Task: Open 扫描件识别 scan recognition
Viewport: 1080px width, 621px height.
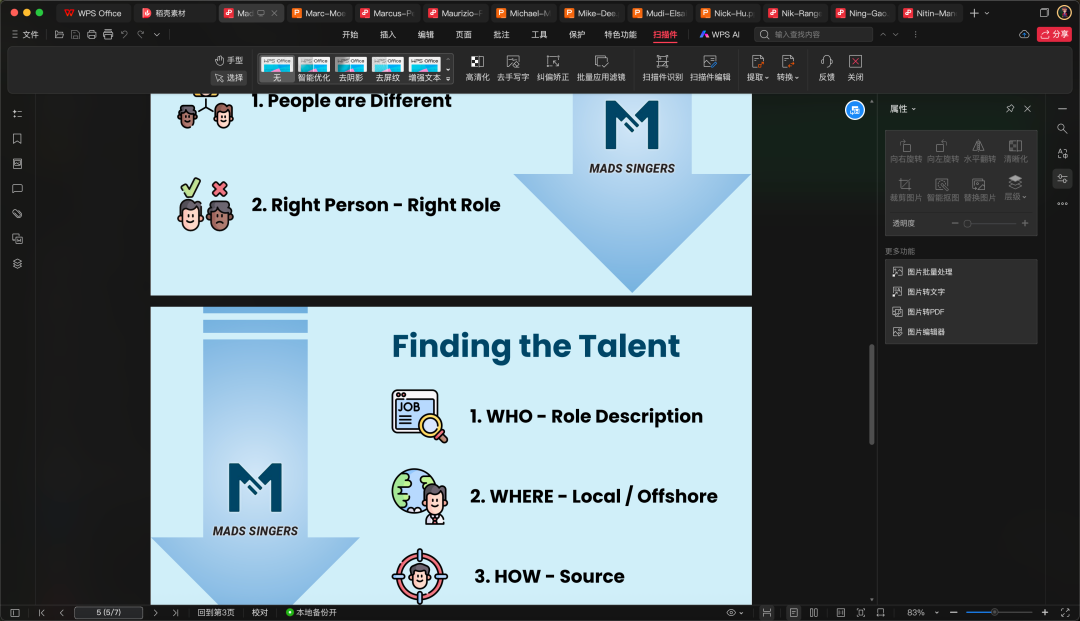Action: click(663, 68)
